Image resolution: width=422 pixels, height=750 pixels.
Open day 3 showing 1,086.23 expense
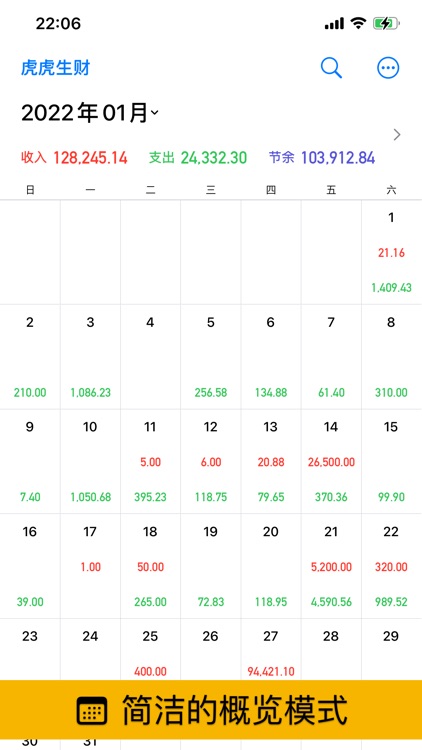coord(90,357)
